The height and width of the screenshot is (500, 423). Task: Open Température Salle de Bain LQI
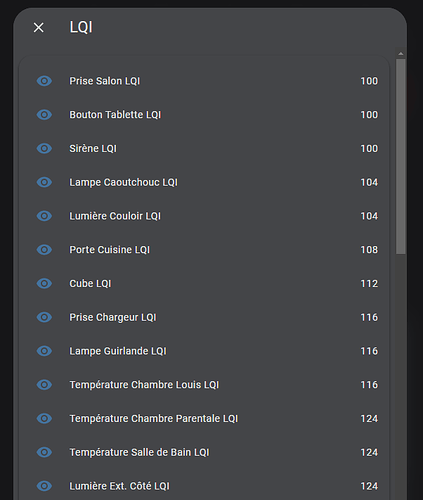click(x=204, y=452)
